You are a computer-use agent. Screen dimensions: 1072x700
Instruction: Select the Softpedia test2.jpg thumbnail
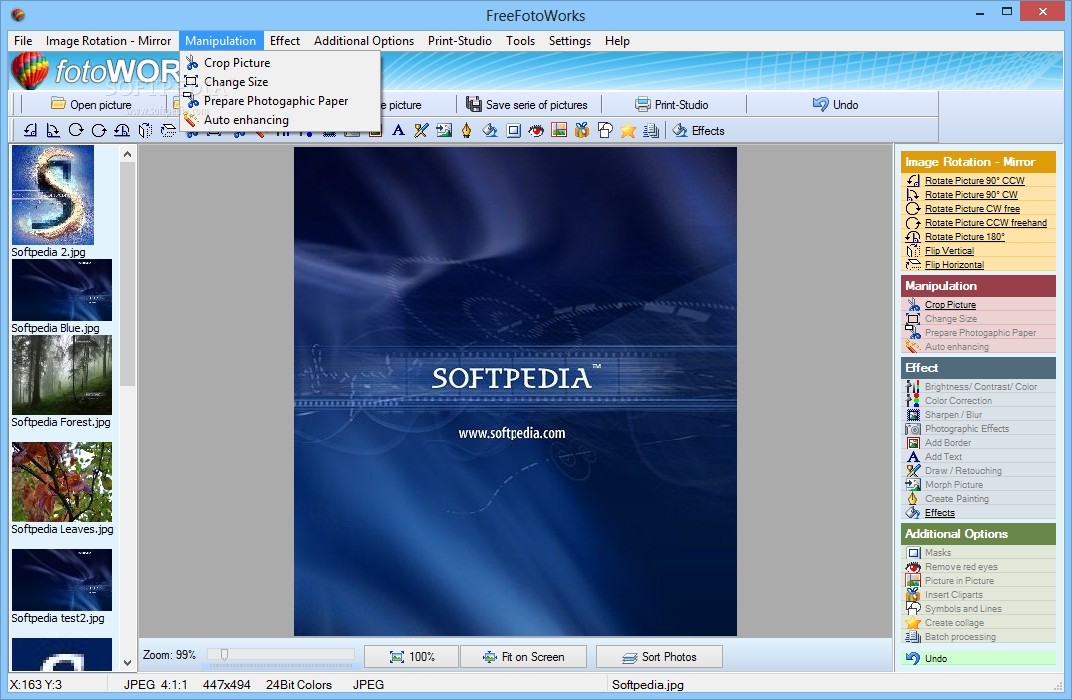(x=62, y=580)
